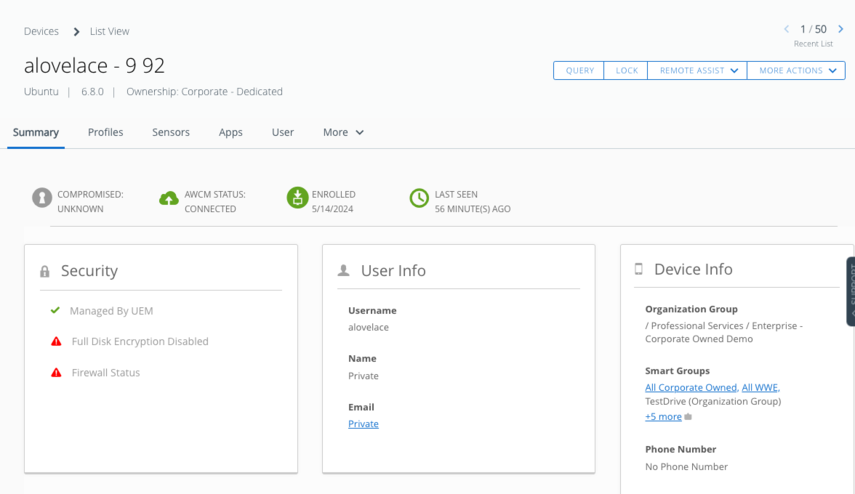Open the All Corporate Owned smart group link
This screenshot has height=494, width=855.
tap(691, 387)
